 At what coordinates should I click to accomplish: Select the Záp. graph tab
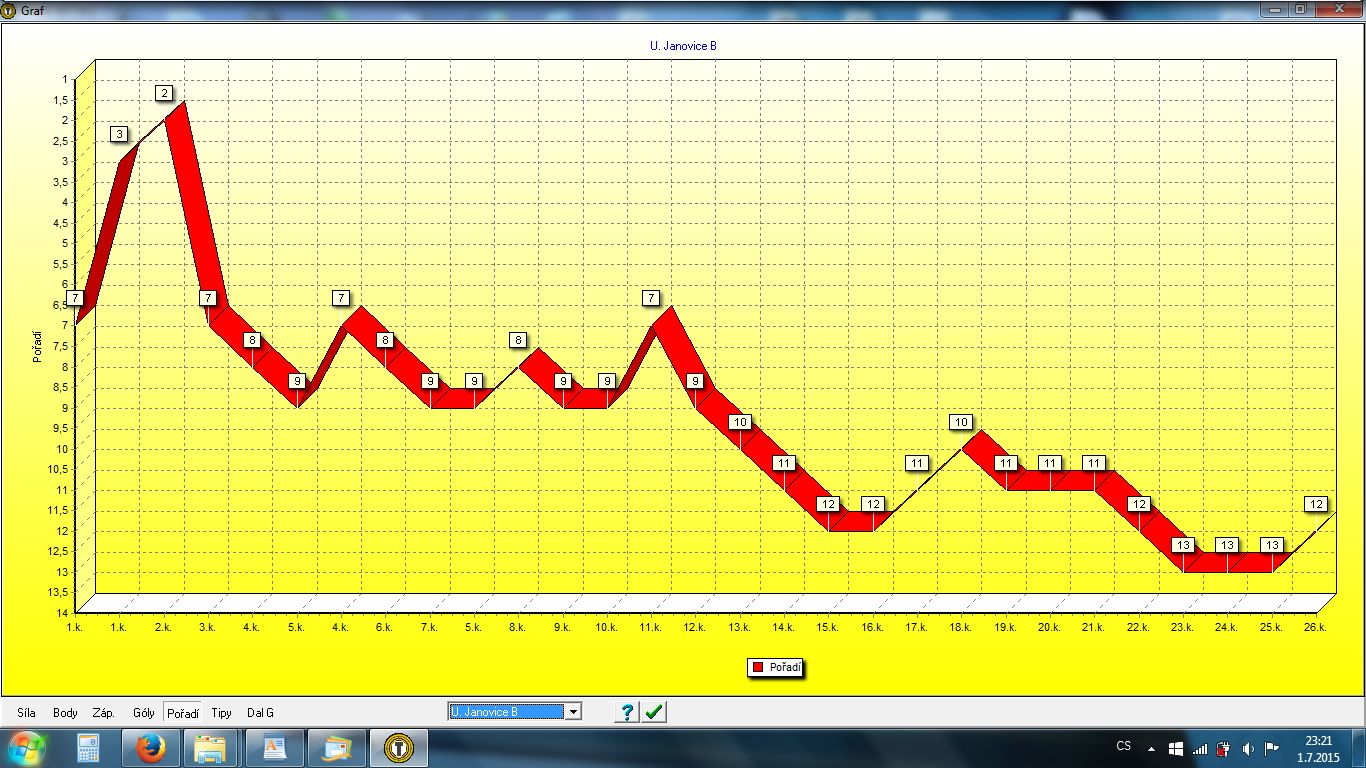coord(103,713)
